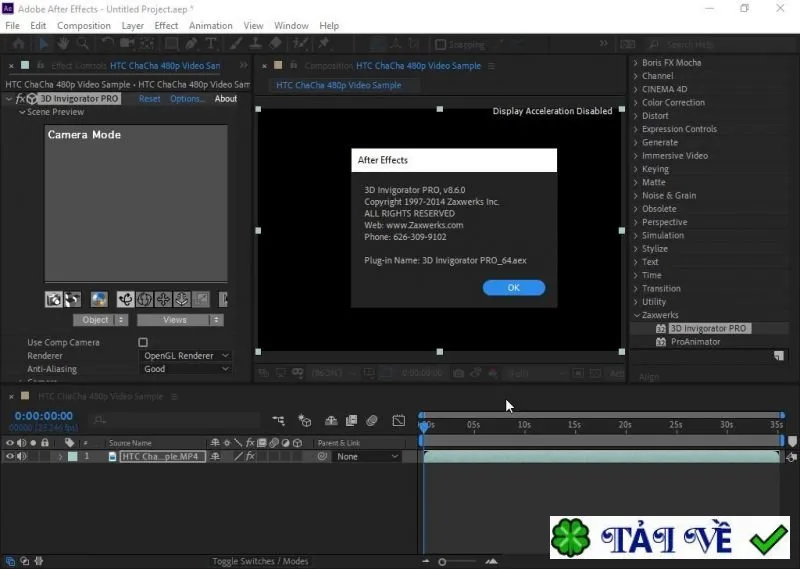Open the Anti-Aliasing dropdown set to Good
Screen dimensions: 800x569
[x=186, y=369]
